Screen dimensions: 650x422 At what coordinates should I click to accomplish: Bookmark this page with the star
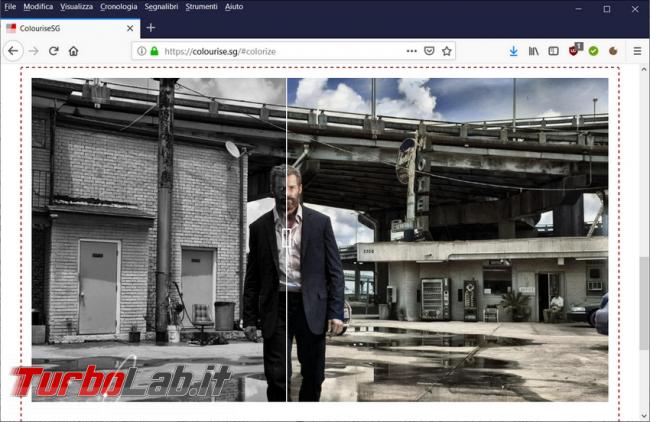click(446, 51)
